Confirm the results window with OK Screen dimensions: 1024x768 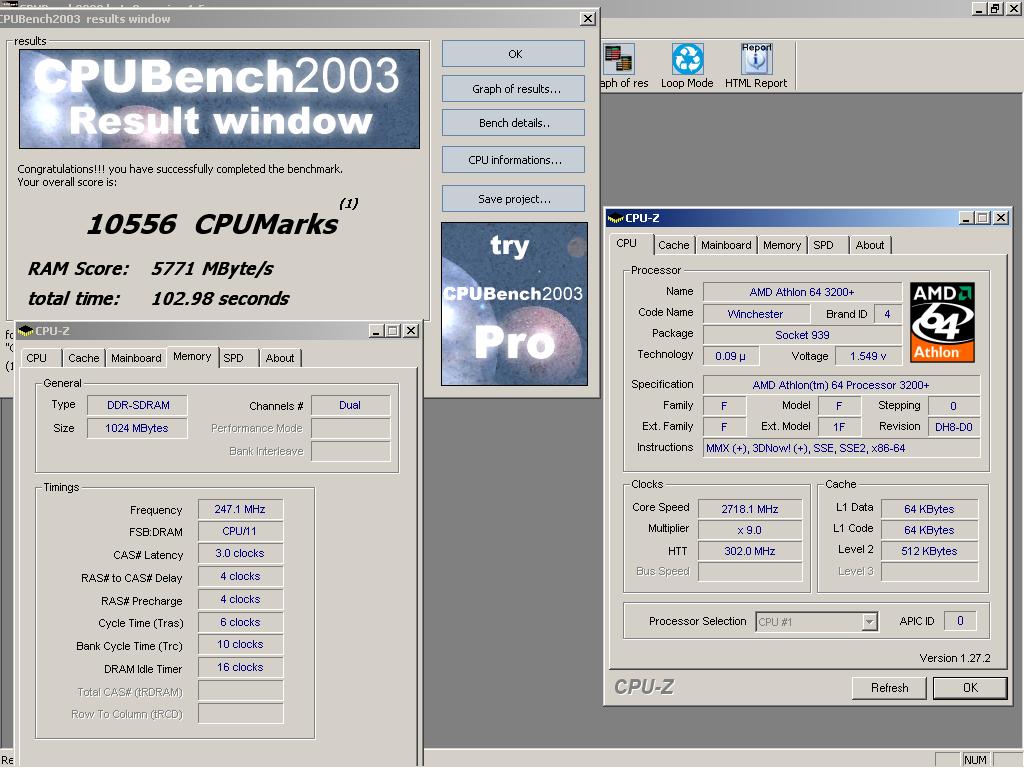[513, 54]
